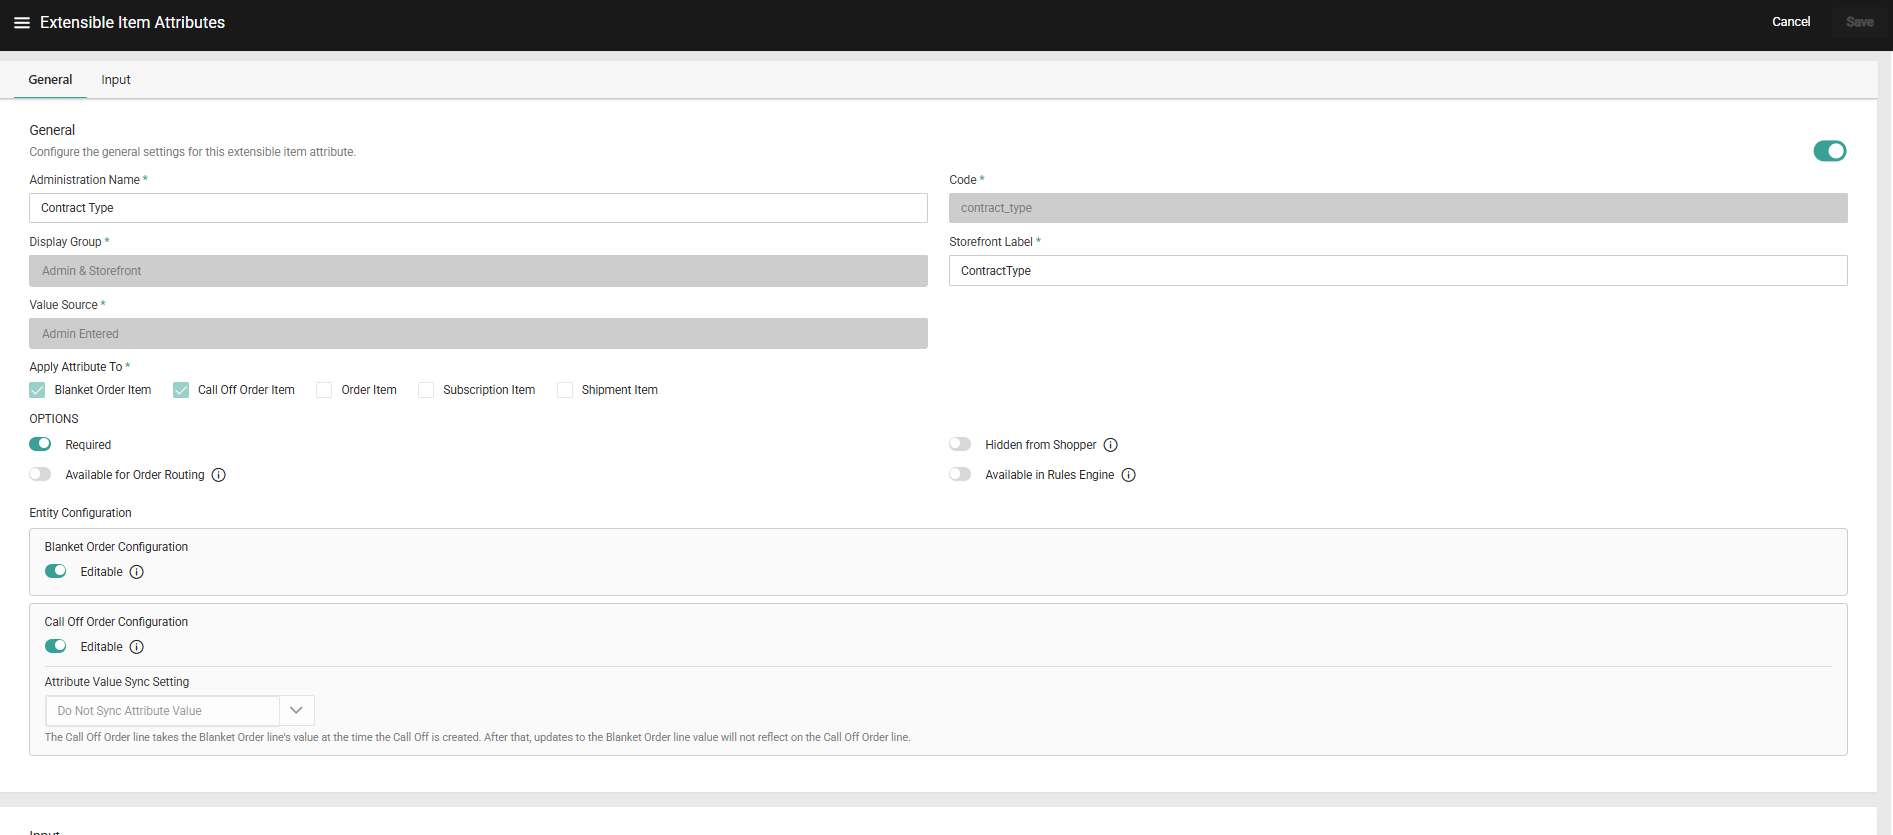Viewport: 1893px width, 835px height.
Task: Uncheck the Blanket Order Item checkbox
Action: point(37,390)
